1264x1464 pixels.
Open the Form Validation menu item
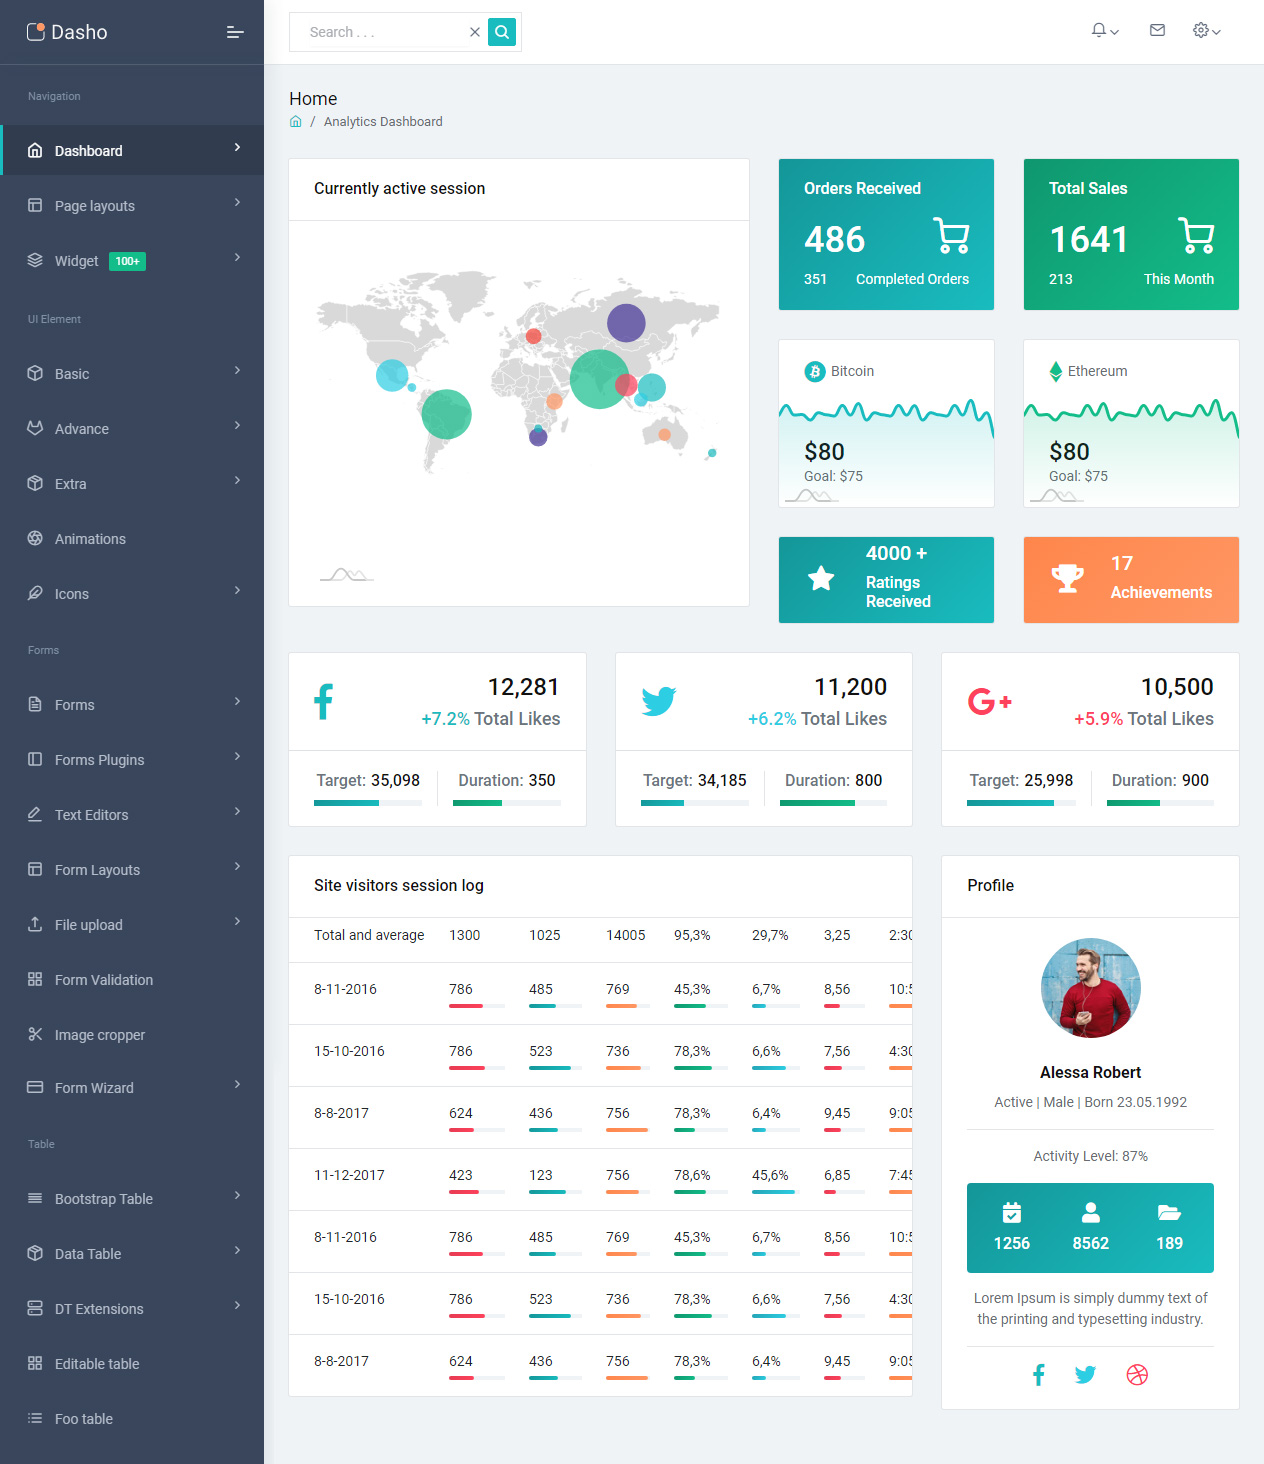click(132, 980)
